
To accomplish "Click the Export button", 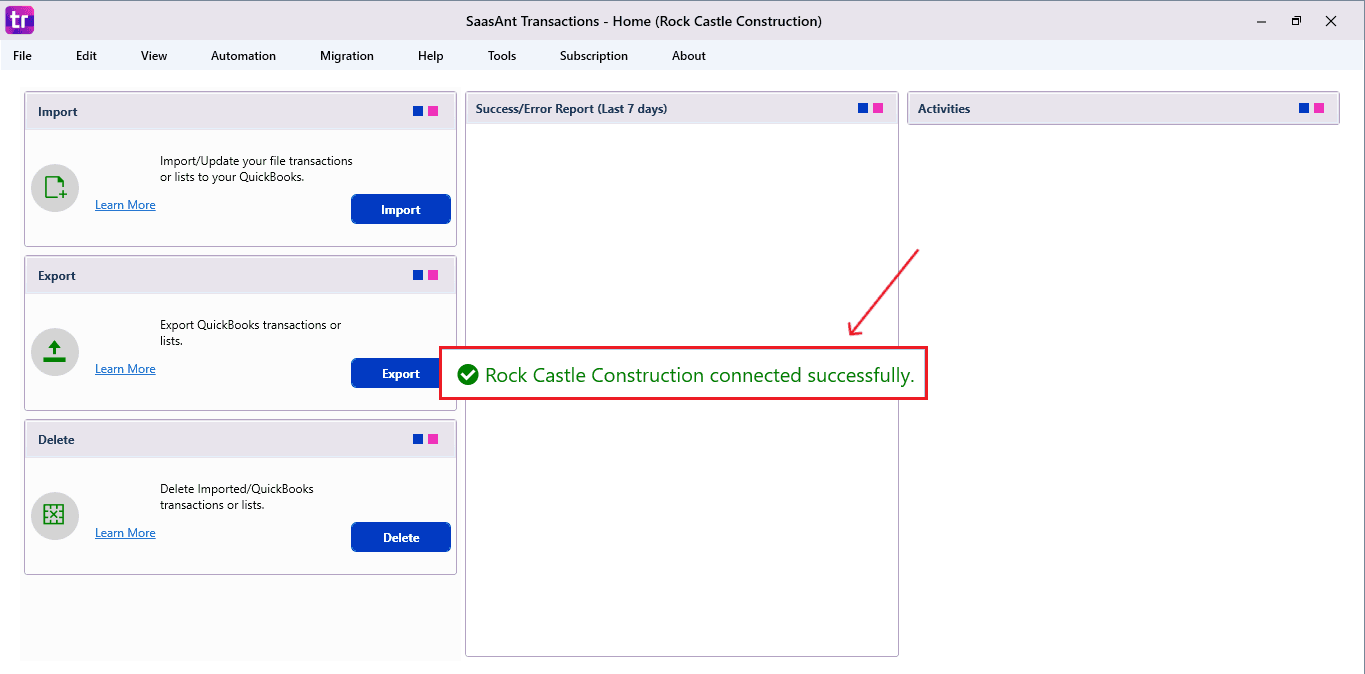I will pos(396,373).
